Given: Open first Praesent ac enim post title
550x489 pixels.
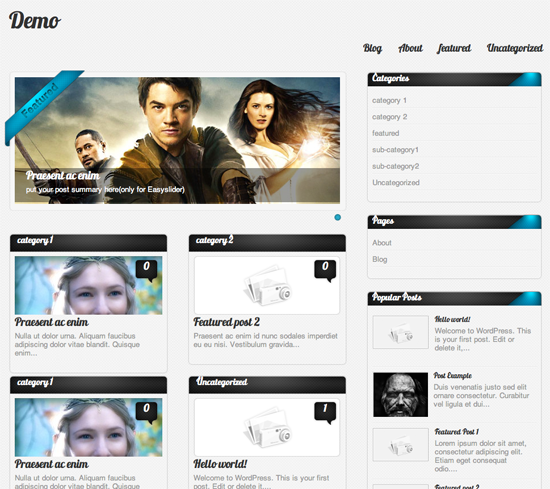Looking at the screenshot, I should pos(52,322).
